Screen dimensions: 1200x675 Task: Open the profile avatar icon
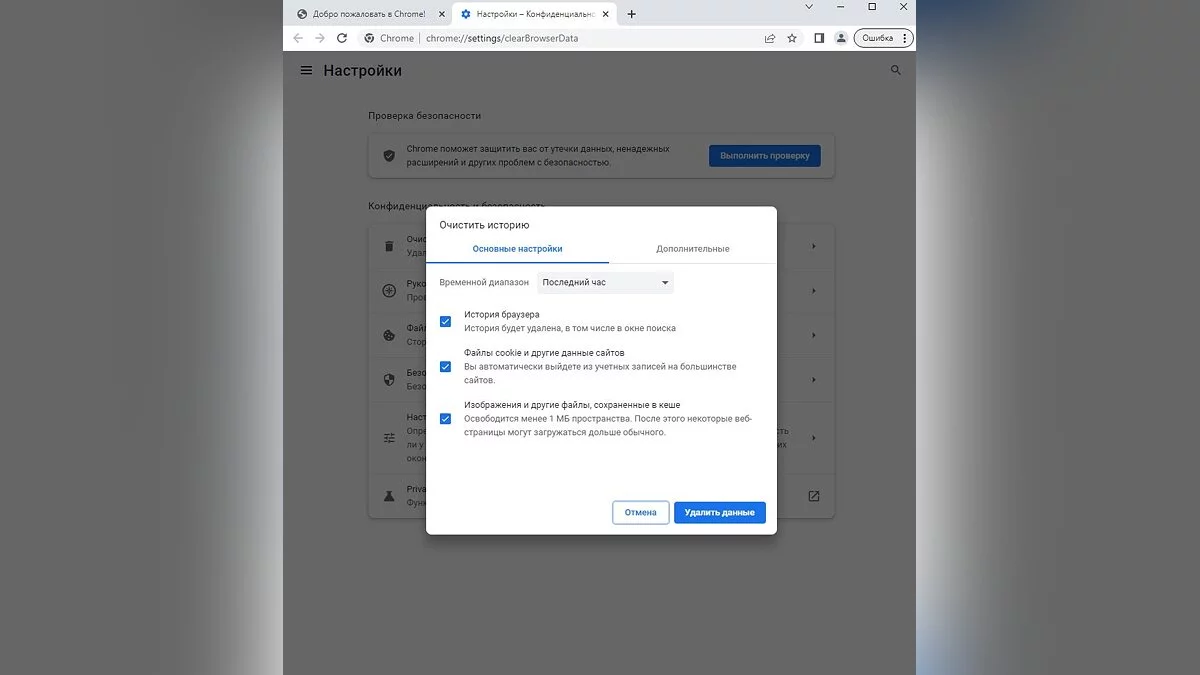[x=841, y=38]
